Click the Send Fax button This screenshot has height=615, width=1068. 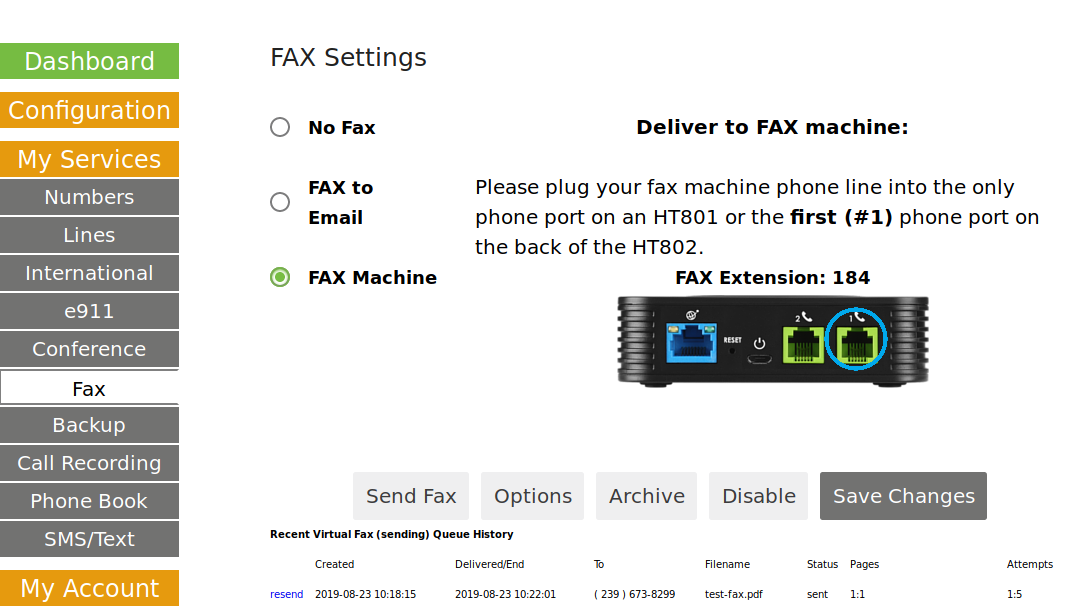(411, 496)
